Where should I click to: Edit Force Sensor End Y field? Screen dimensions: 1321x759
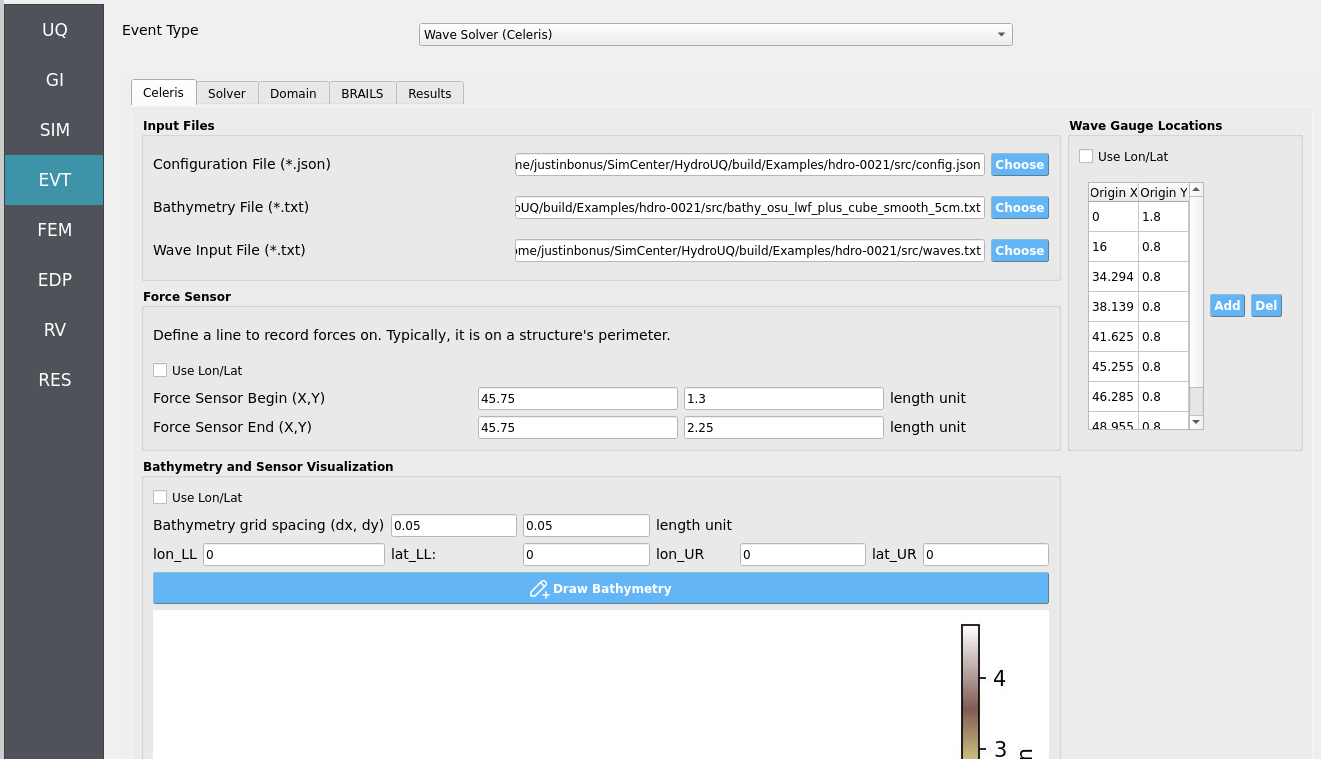(784, 427)
